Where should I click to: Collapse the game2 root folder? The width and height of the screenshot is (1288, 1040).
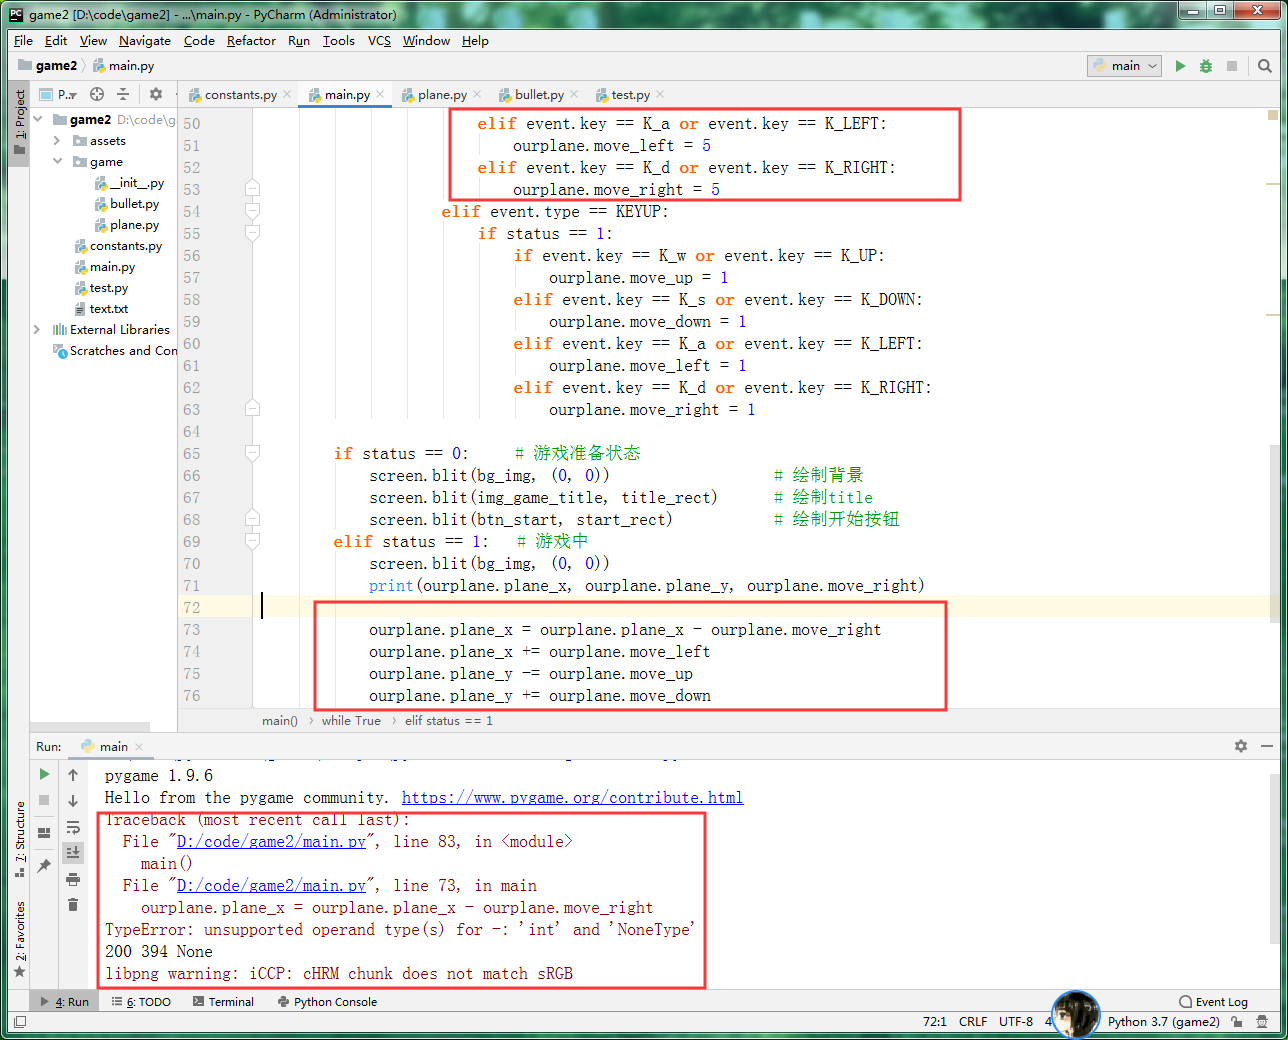pos(38,119)
